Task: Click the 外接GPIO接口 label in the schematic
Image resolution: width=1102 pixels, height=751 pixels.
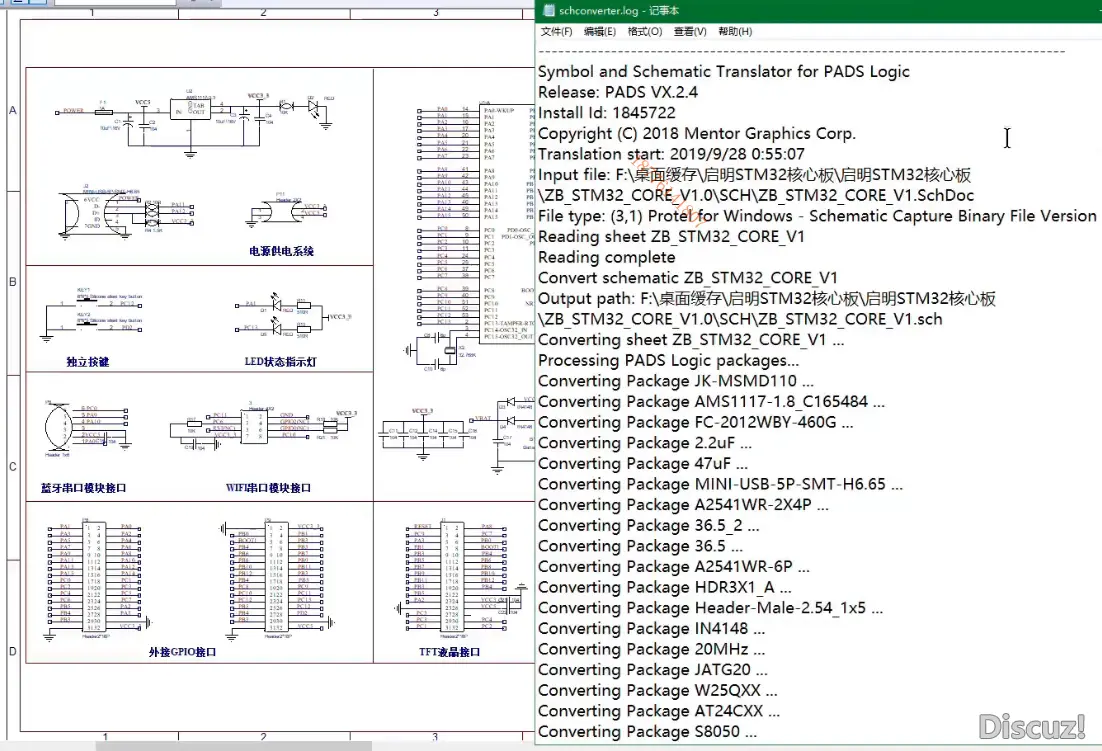Action: tap(182, 652)
